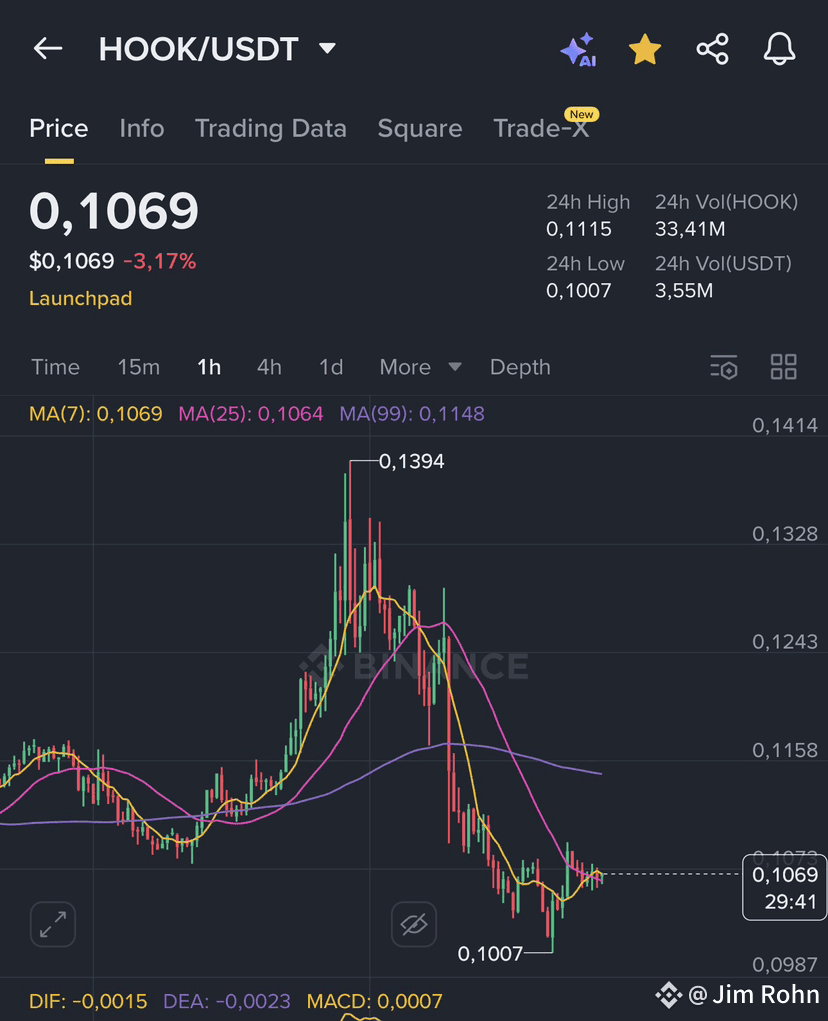The width and height of the screenshot is (828, 1021).
Task: Toggle the hide-indicators eye icon
Action: coord(414,924)
